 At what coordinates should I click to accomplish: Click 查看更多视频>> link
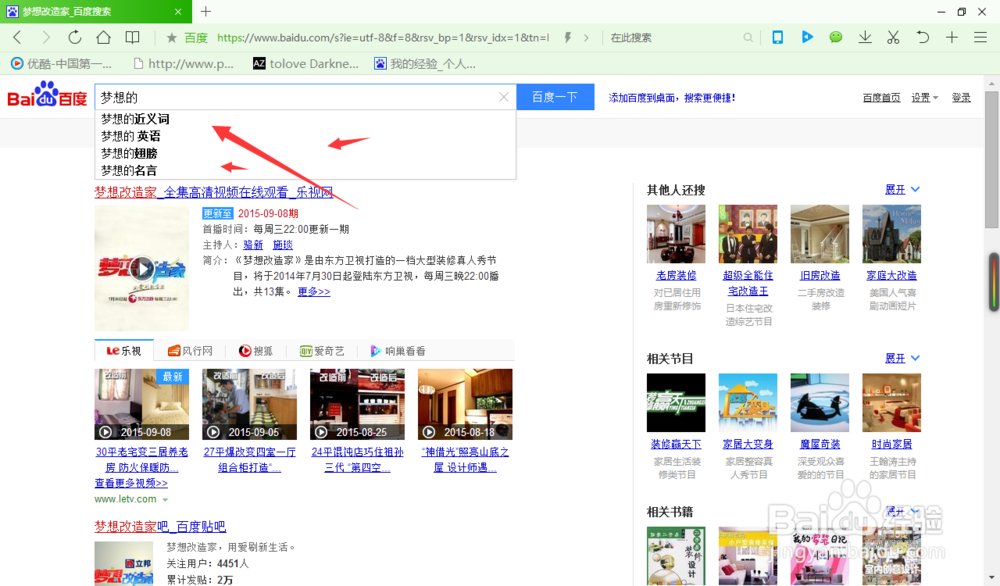(131, 483)
